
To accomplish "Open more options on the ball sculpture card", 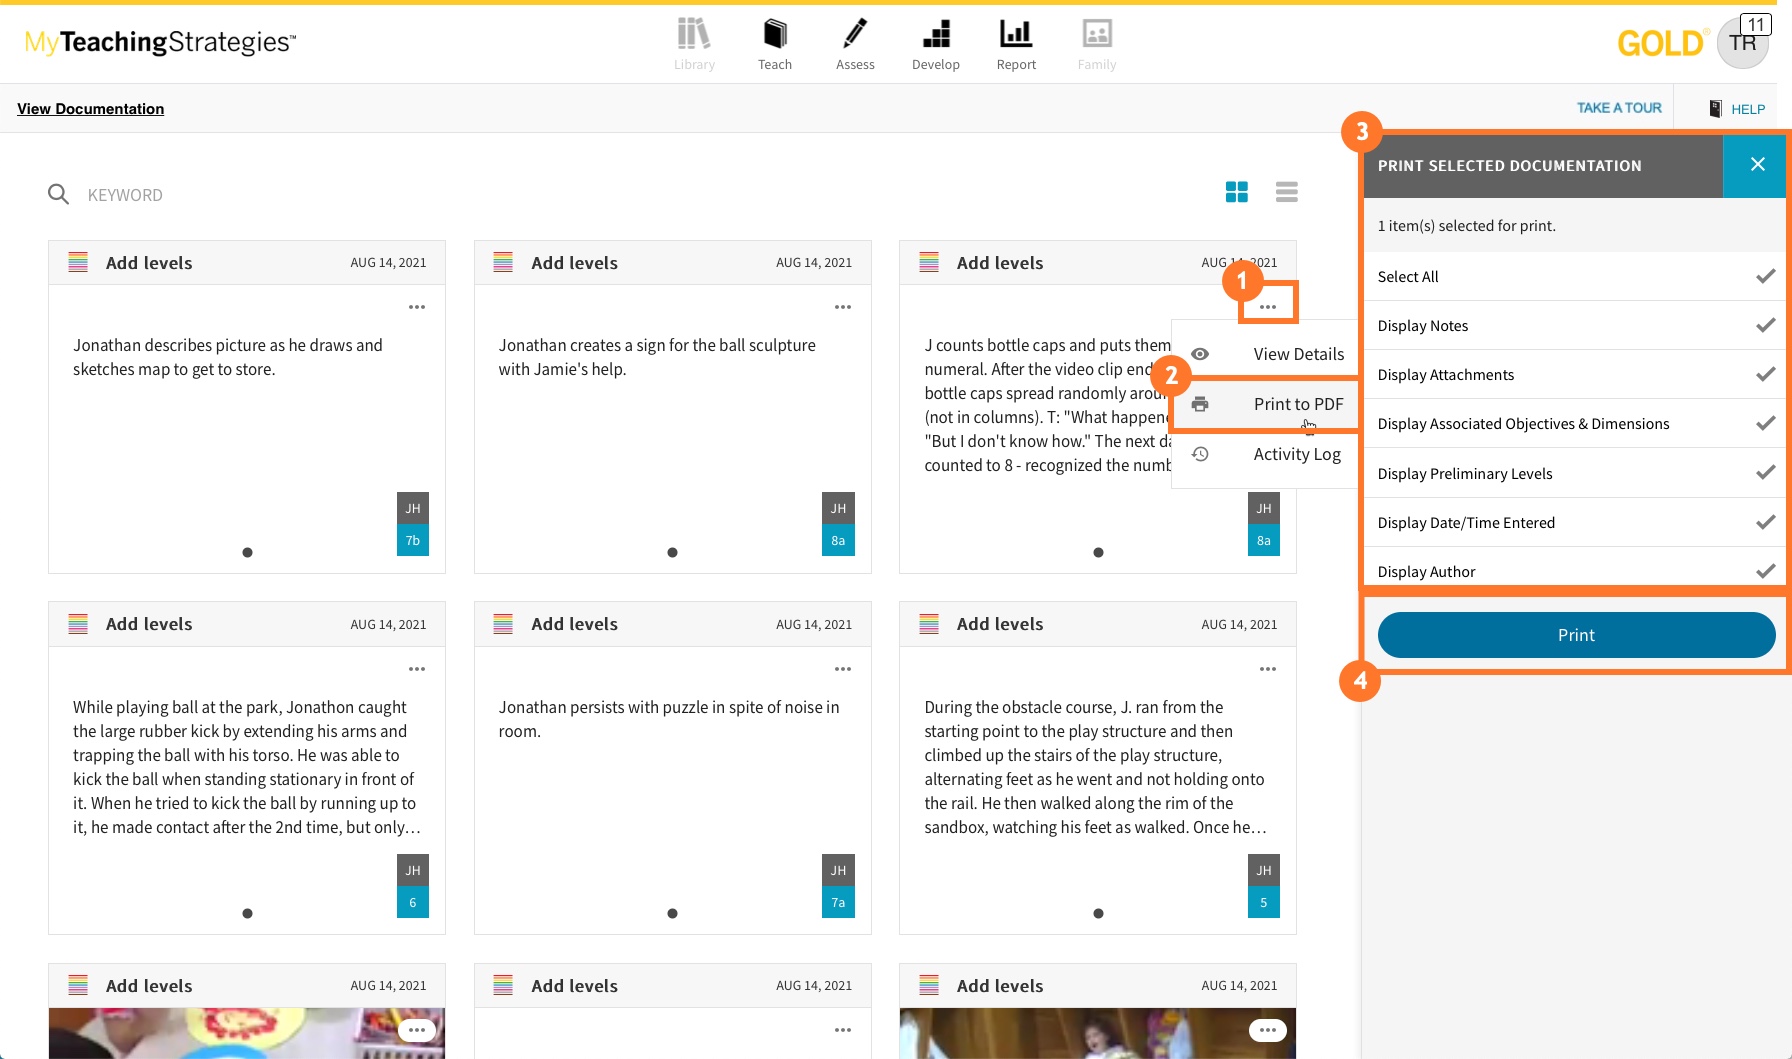I will point(843,307).
